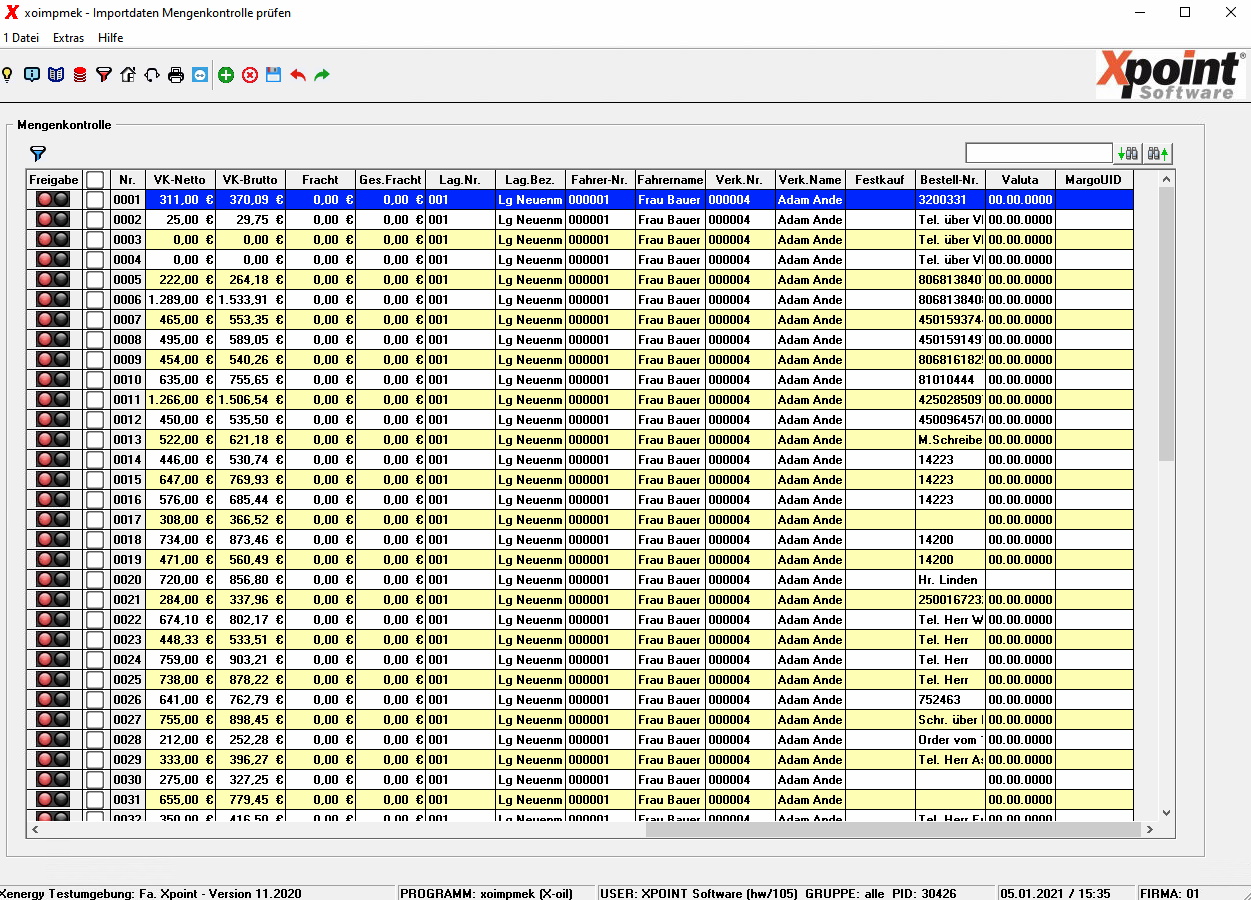The height and width of the screenshot is (900, 1251).
Task: Select the Bestell-Nr. cell Hr. Linden
Action: [x=950, y=580]
